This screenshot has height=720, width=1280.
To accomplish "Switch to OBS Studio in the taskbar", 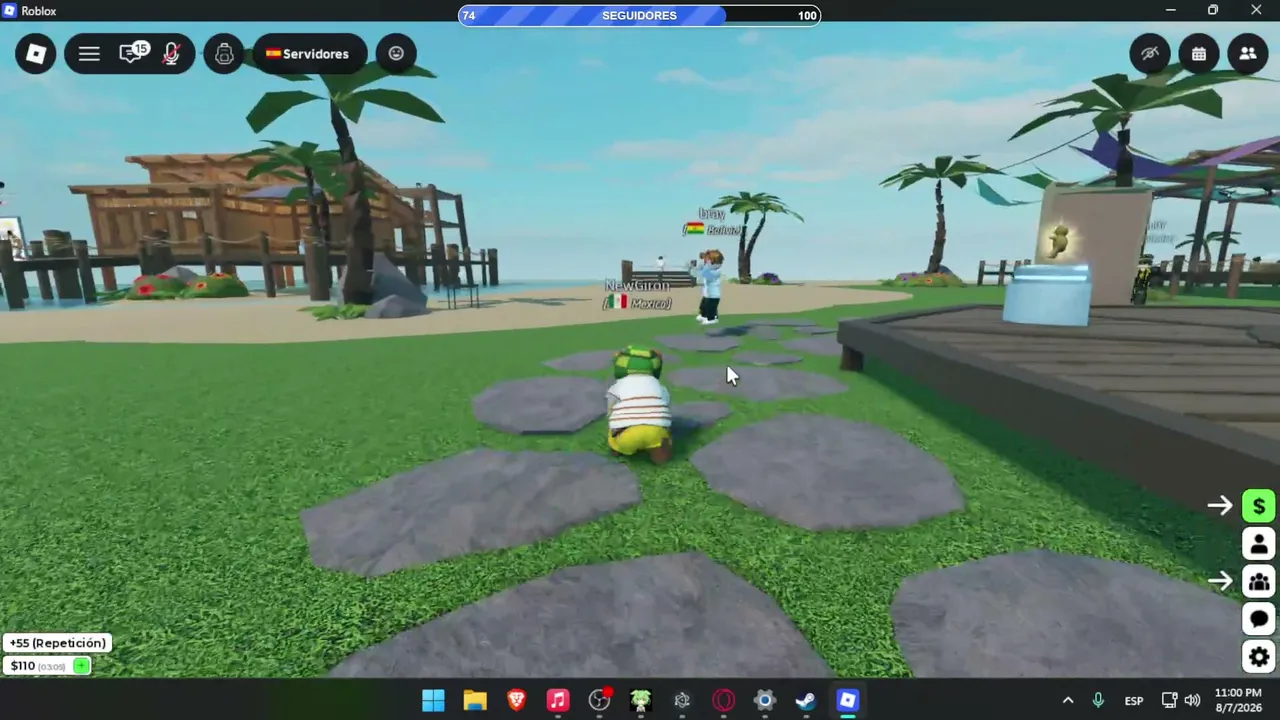I will 599,701.
